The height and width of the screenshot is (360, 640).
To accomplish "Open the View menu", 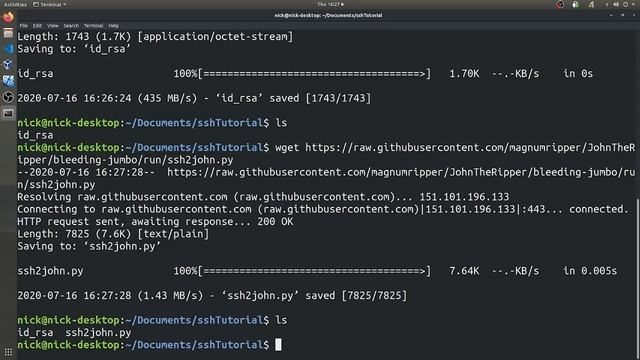I will [x=53, y=26].
